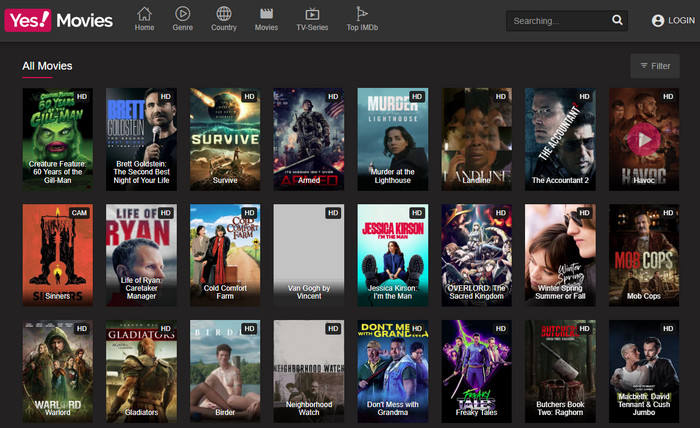
Task: Open the Neighborhood Watch poster
Action: 308,371
